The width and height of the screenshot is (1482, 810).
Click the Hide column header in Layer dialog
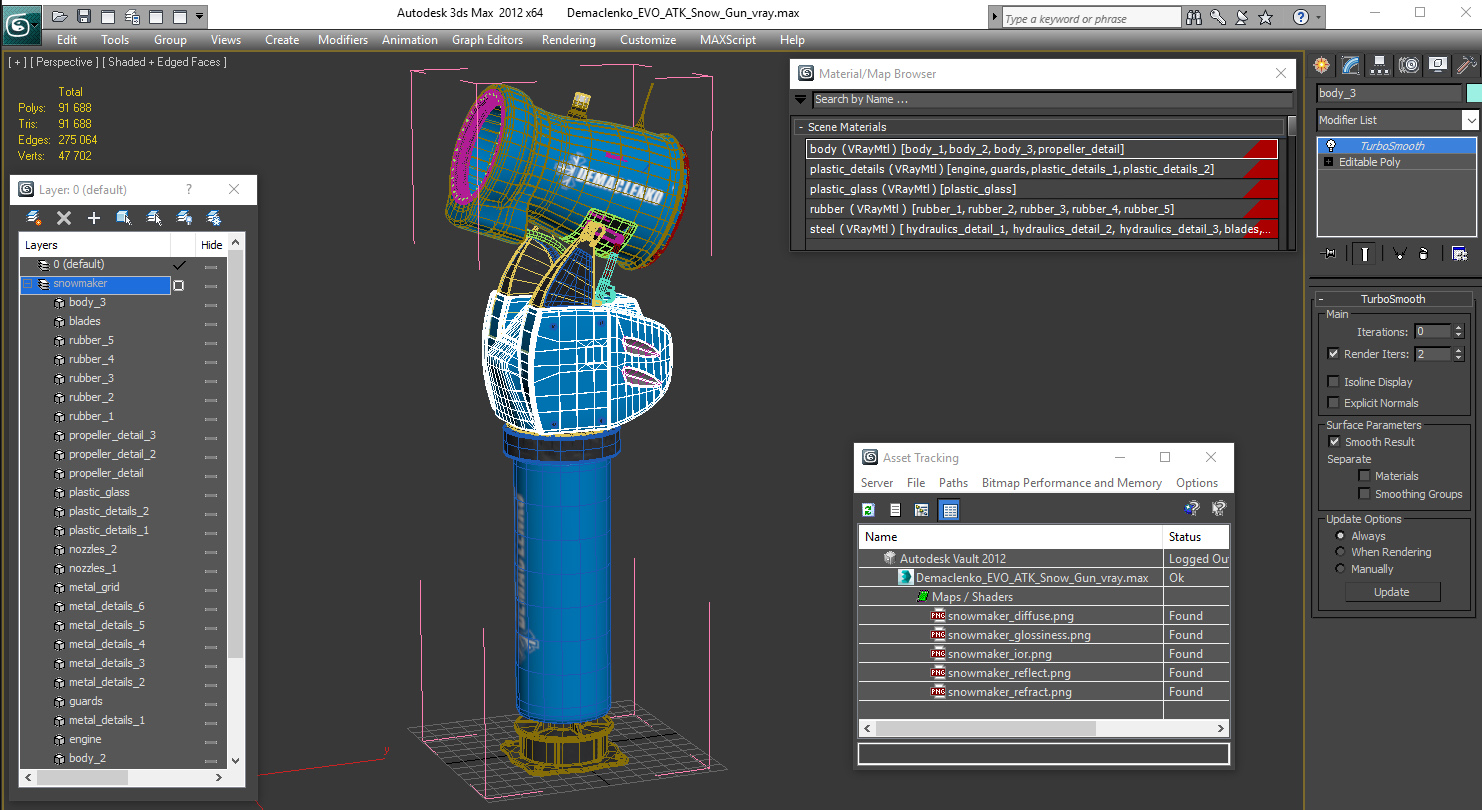tap(212, 245)
